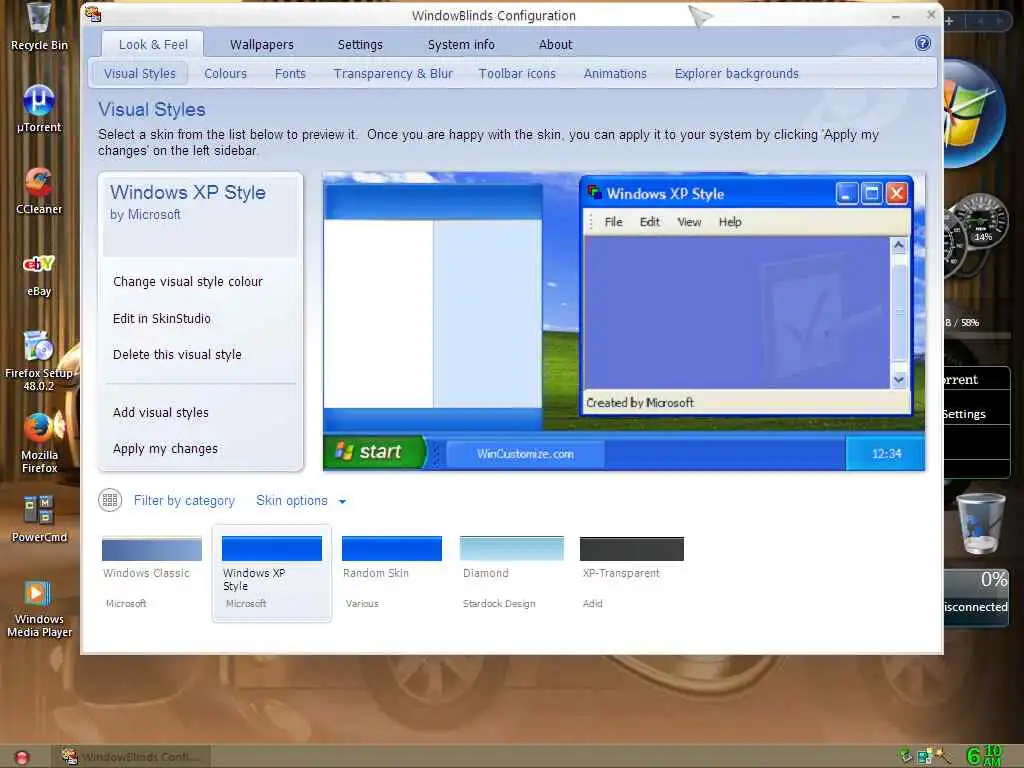Click the red start orb in taskbar
The image size is (1024, 768).
[x=22, y=757]
